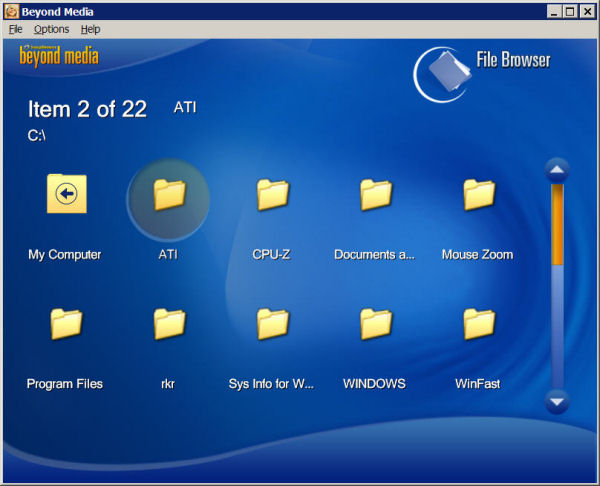Click the "File Browser" title text

coord(514,60)
